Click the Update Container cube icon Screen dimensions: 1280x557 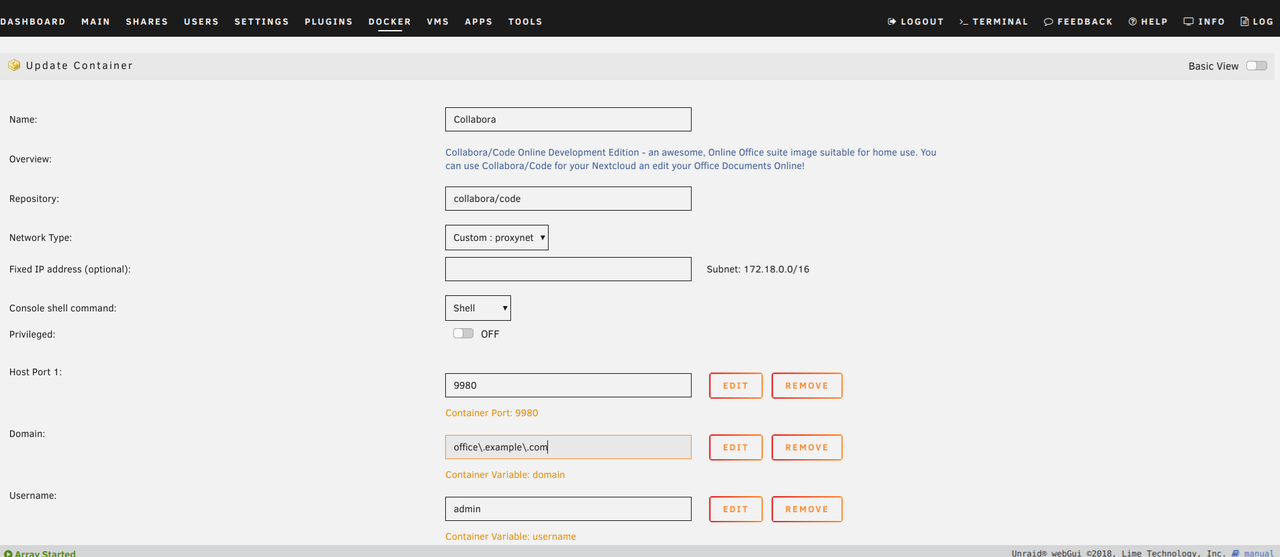coord(14,65)
